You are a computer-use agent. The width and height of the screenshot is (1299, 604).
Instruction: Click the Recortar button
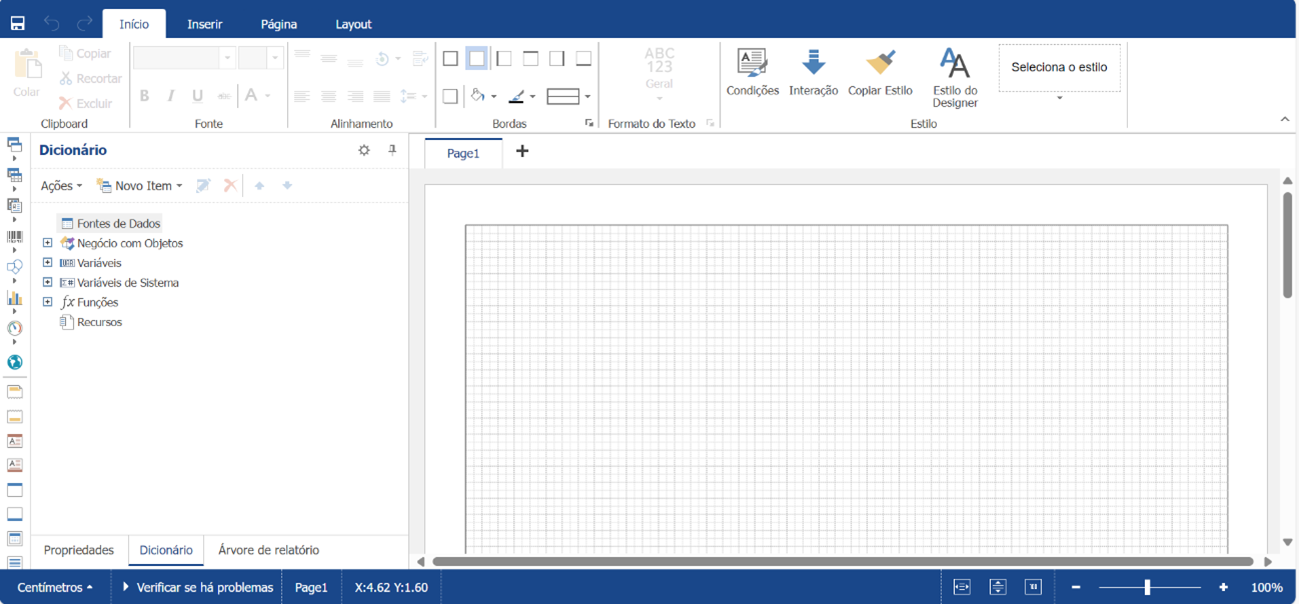pyautogui.click(x=90, y=79)
